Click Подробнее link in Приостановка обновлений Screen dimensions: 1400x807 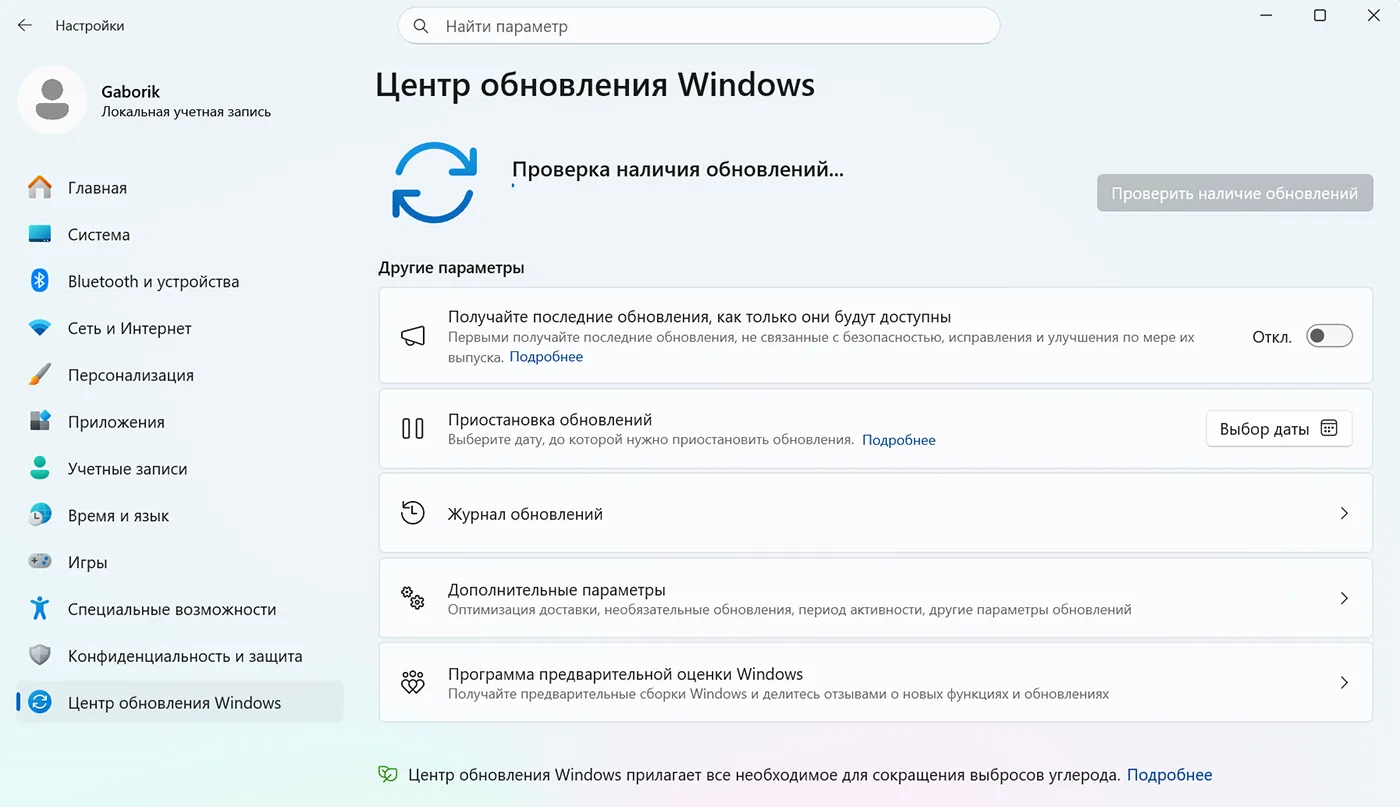pyautogui.click(x=899, y=440)
